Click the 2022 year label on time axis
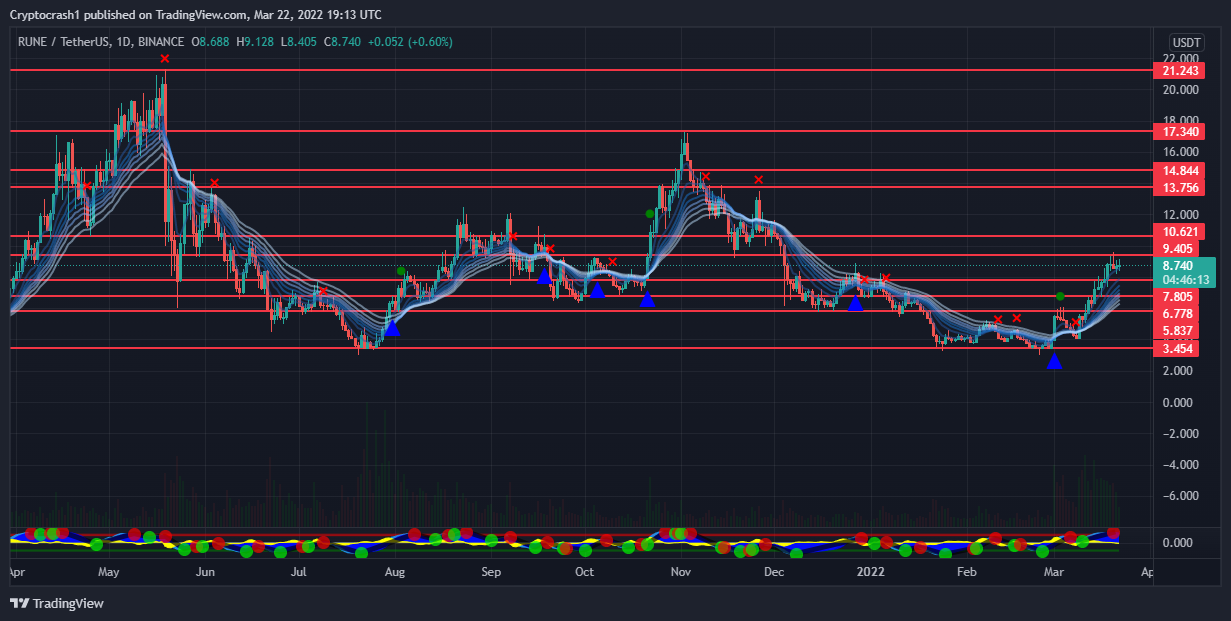The image size is (1231, 621). (x=871, y=573)
